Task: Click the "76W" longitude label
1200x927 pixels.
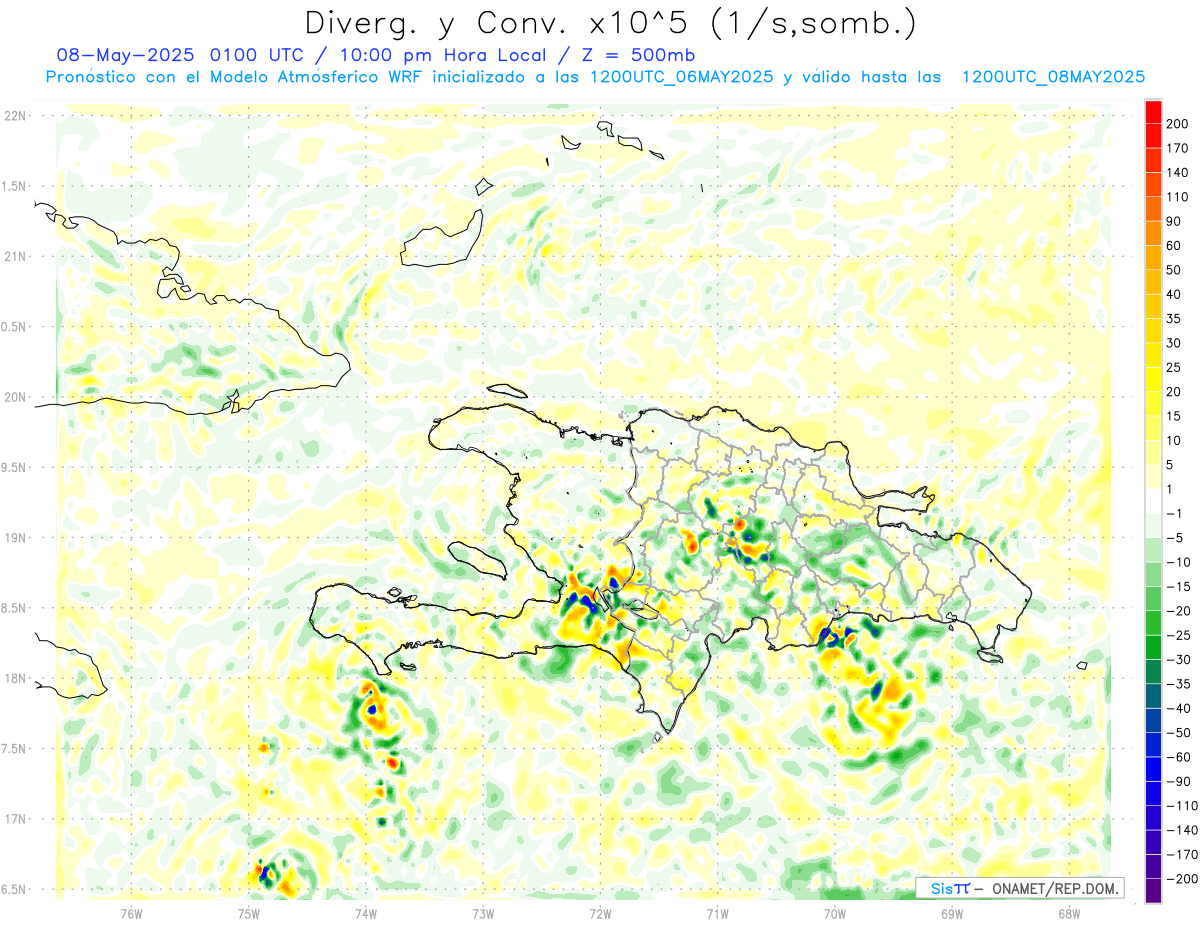Action: (x=131, y=913)
